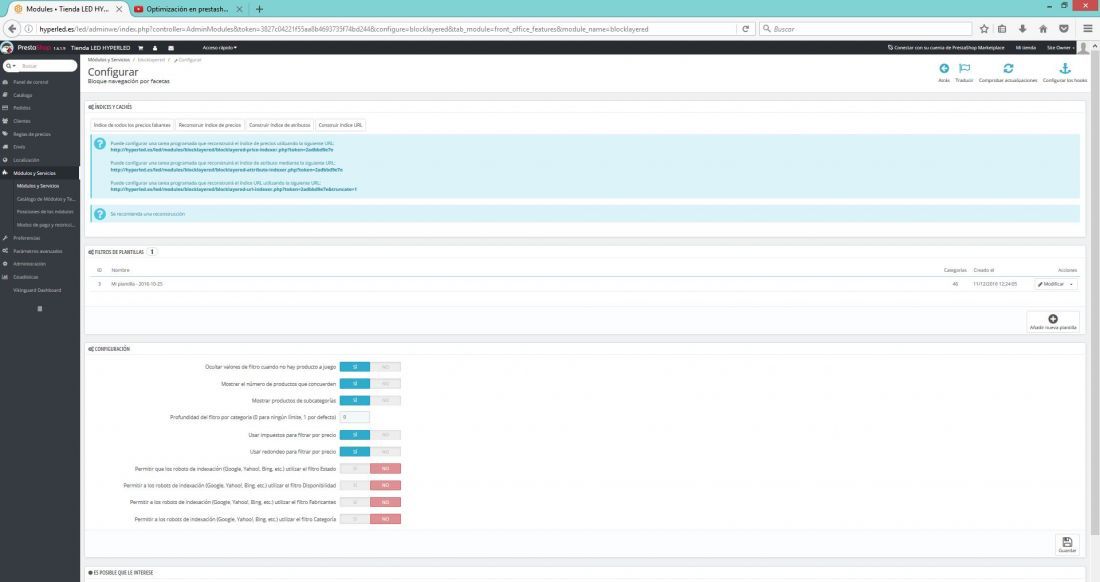
Task: Click the browser reload icon
Action: [x=746, y=29]
